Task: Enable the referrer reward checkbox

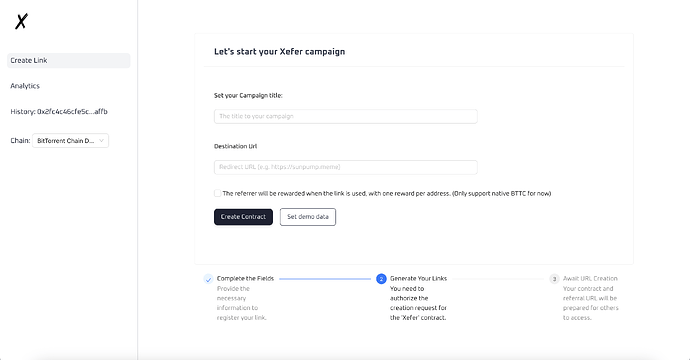Action: click(x=217, y=193)
